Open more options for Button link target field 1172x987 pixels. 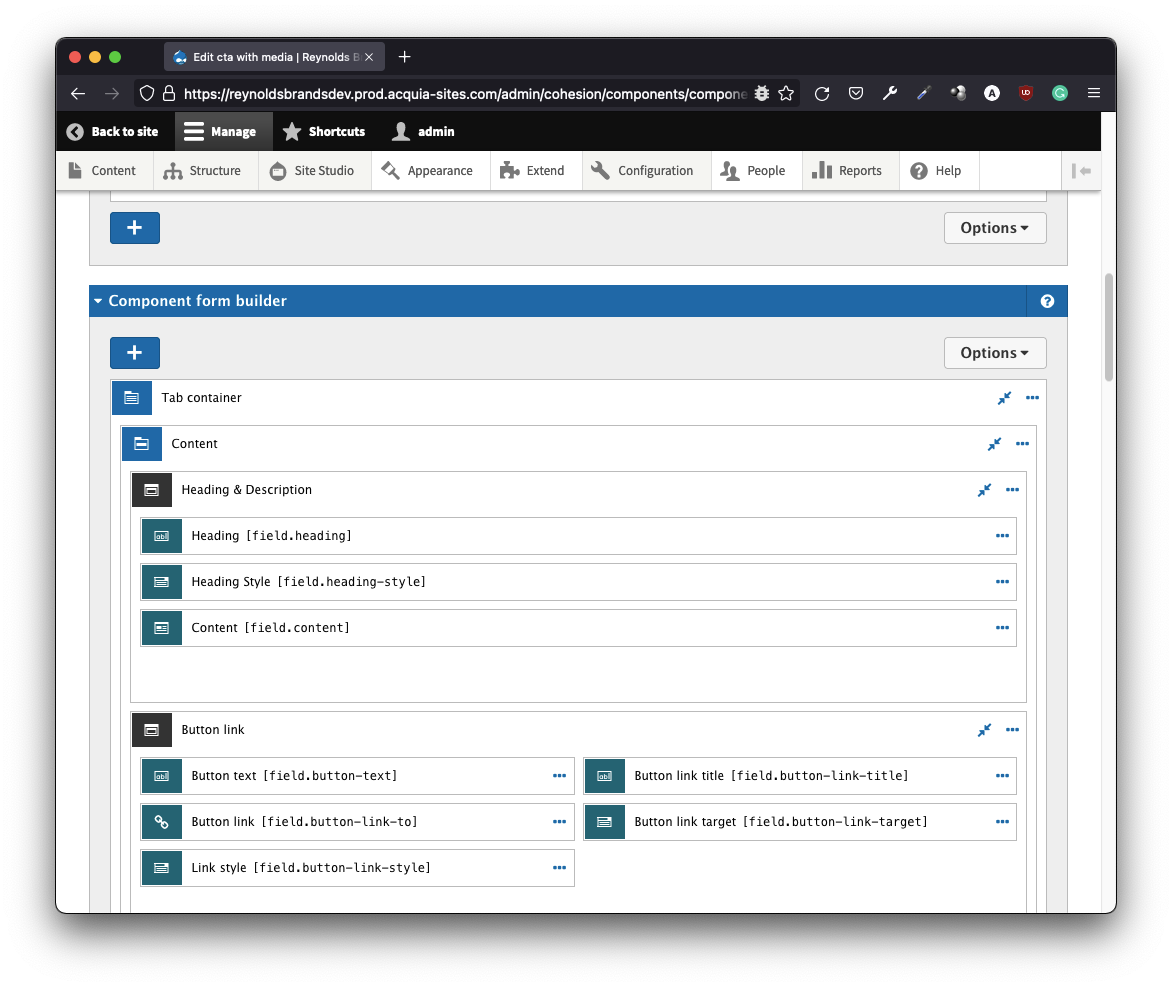1002,822
